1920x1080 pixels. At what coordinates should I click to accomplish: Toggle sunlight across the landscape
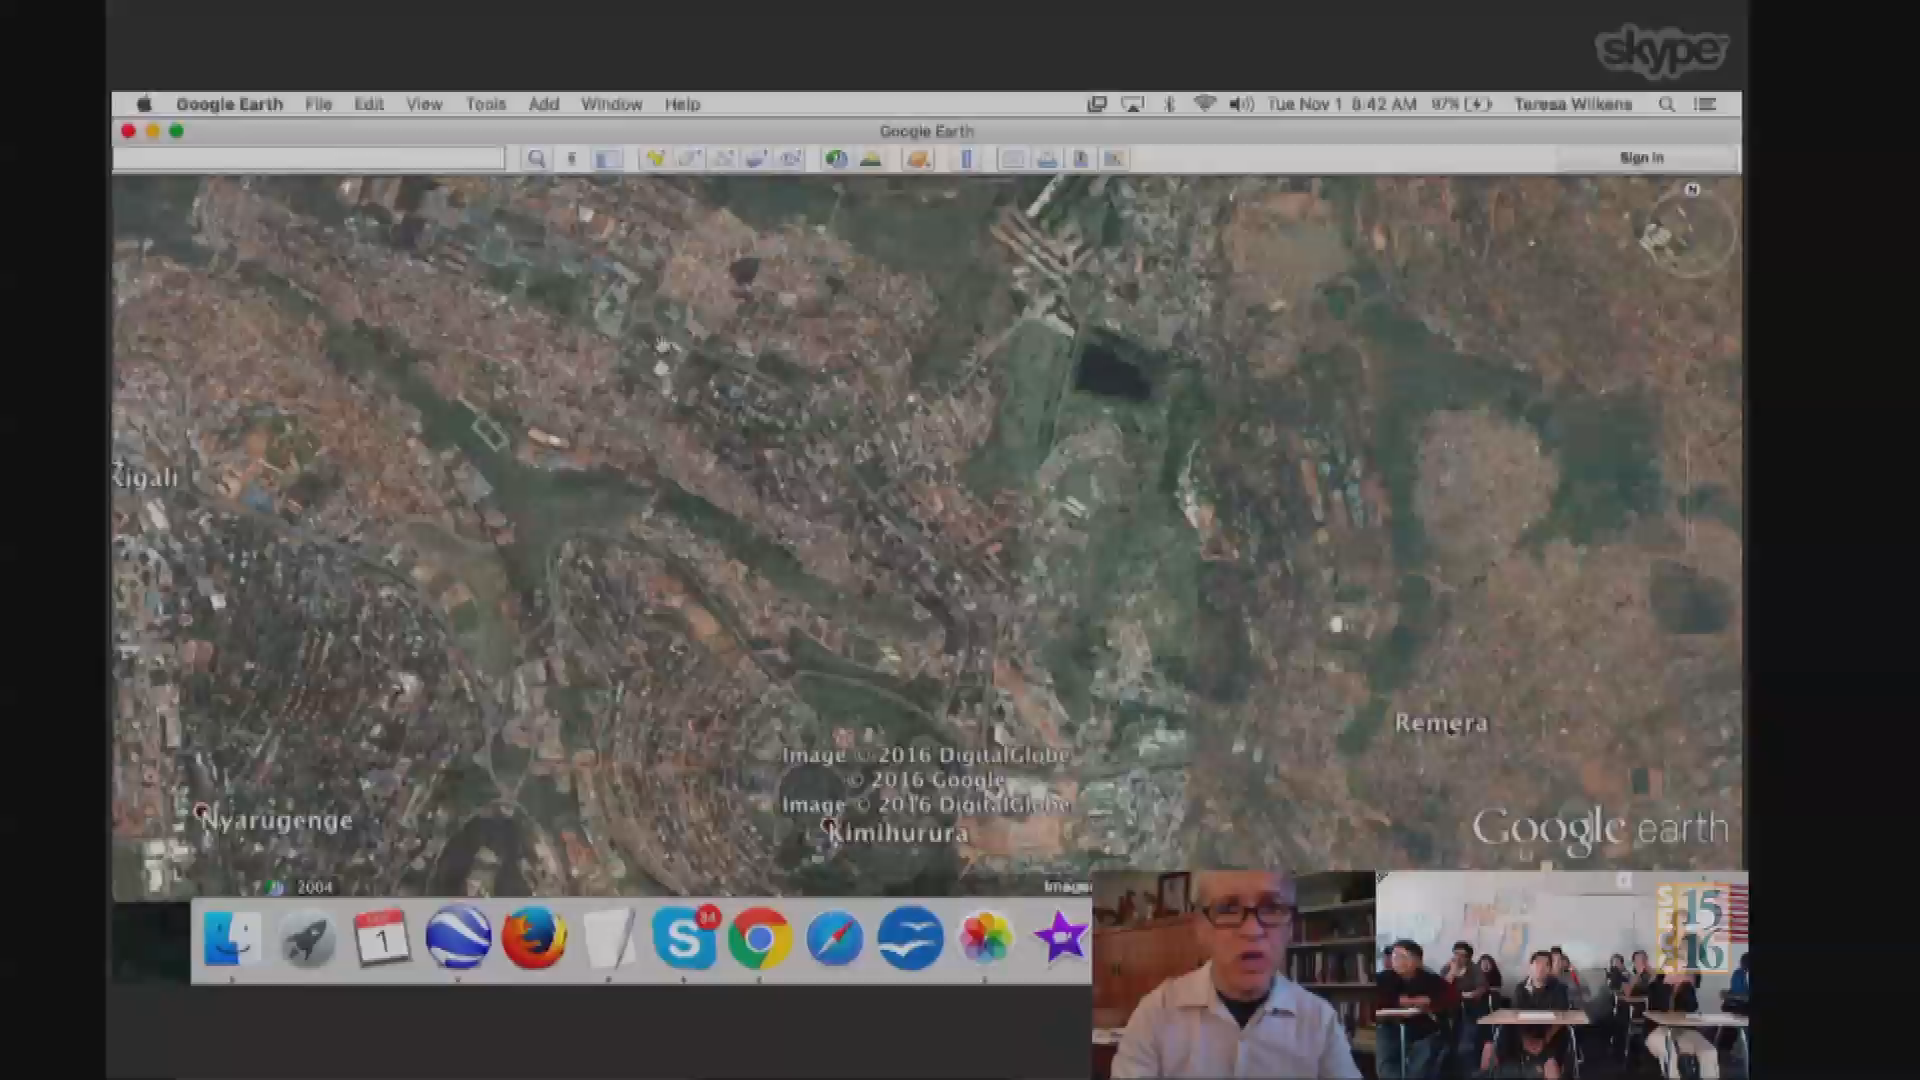pyautogui.click(x=871, y=159)
